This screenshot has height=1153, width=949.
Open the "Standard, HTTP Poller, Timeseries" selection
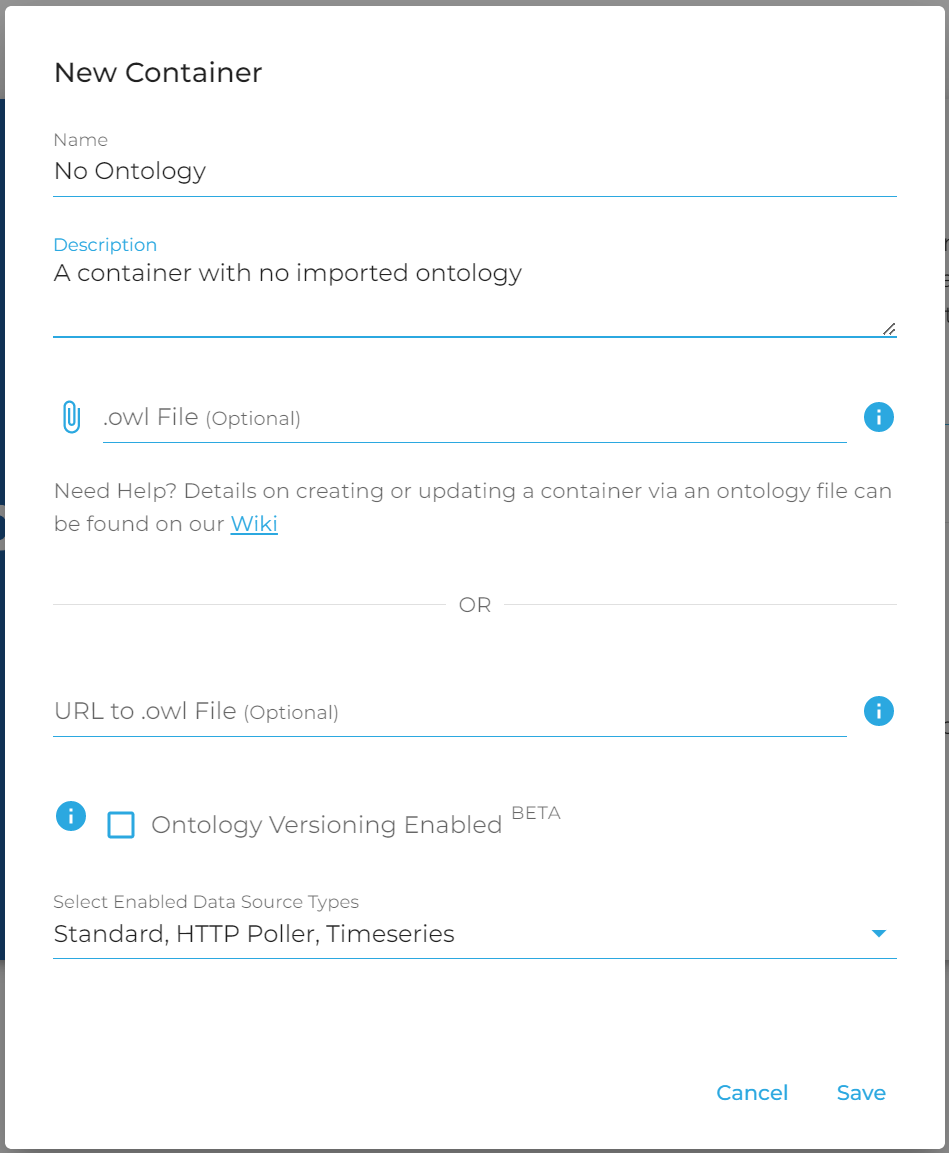click(254, 934)
